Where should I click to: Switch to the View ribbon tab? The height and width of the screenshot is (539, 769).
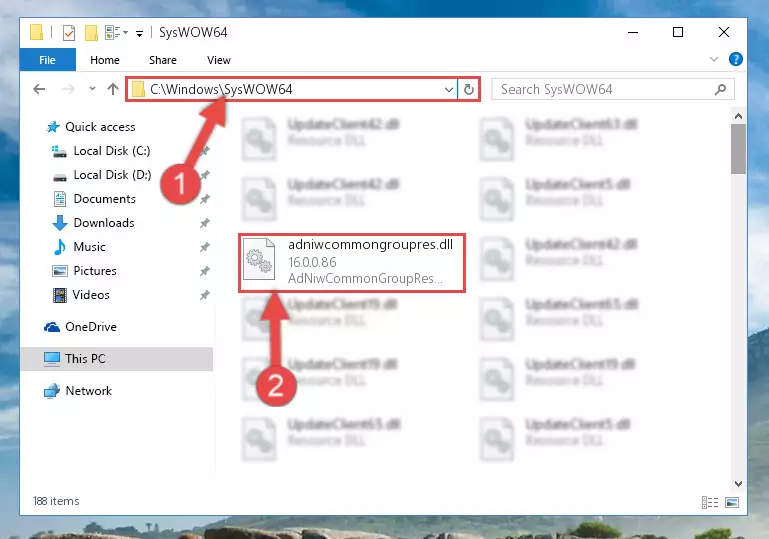coord(219,60)
